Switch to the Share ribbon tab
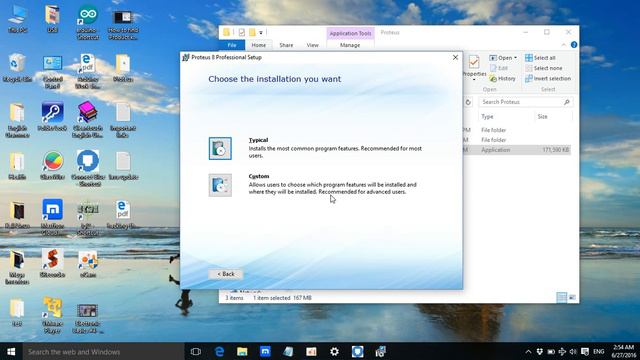640x360 pixels. 286,45
